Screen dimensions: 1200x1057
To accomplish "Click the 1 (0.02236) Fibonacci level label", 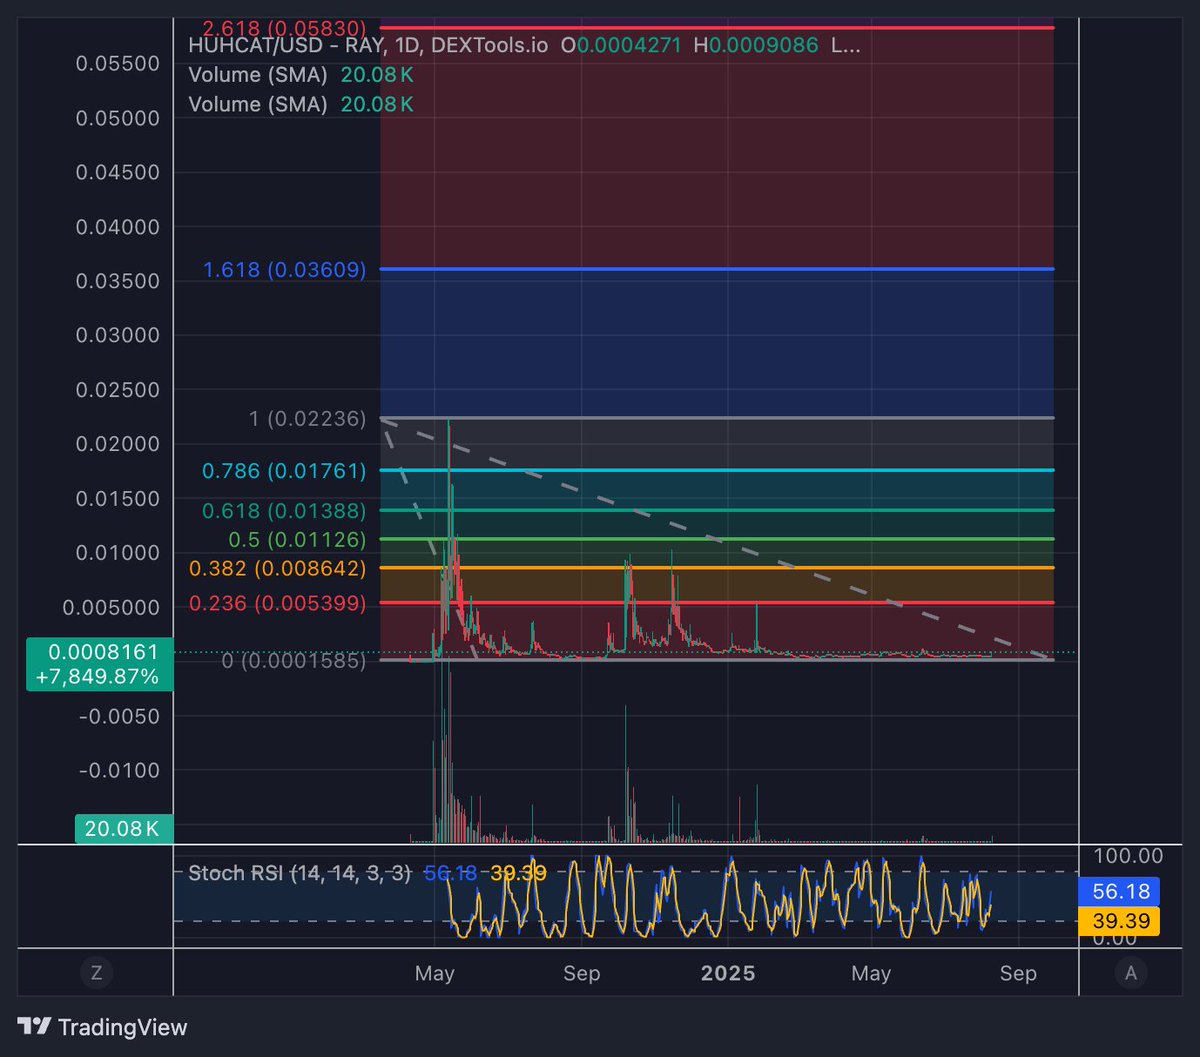I will click(307, 418).
